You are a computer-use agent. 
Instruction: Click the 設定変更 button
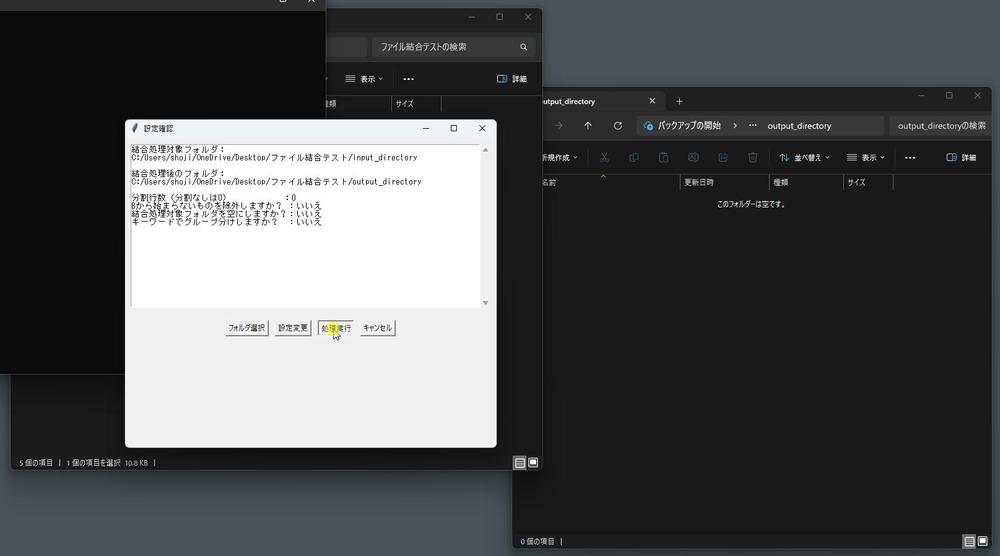(293, 328)
